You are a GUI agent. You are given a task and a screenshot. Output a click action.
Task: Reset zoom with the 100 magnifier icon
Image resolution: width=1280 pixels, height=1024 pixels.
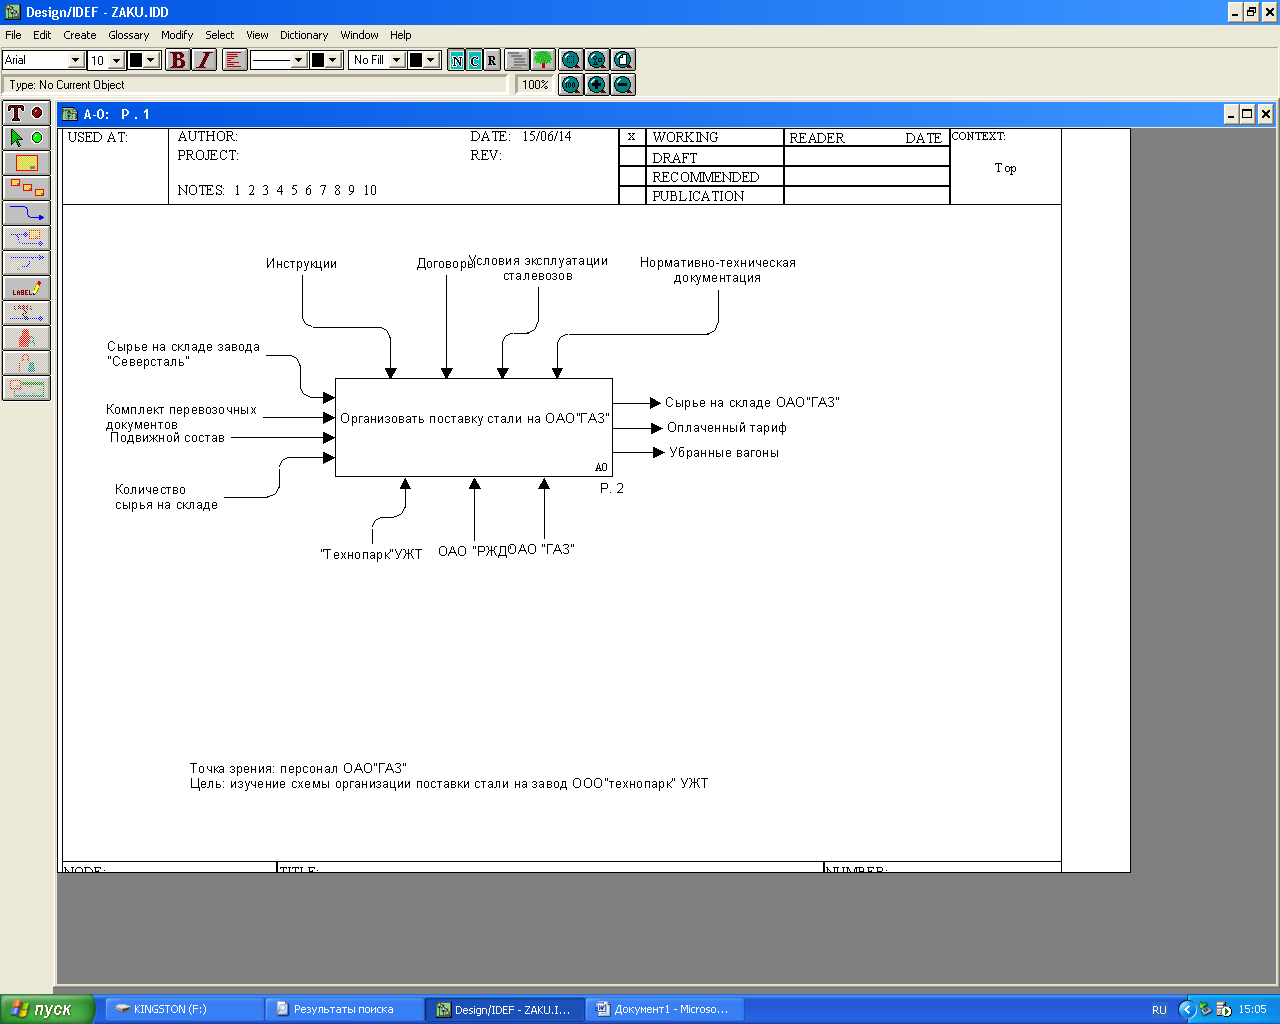pos(571,85)
